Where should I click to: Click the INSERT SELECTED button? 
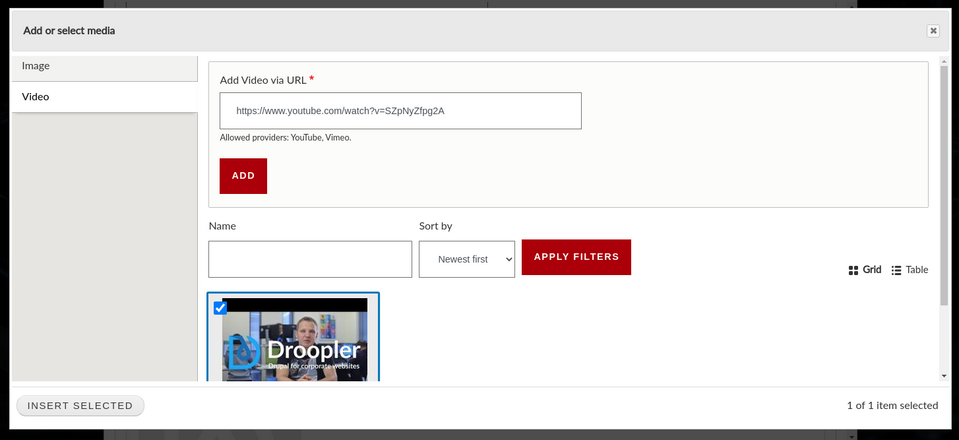(x=80, y=406)
